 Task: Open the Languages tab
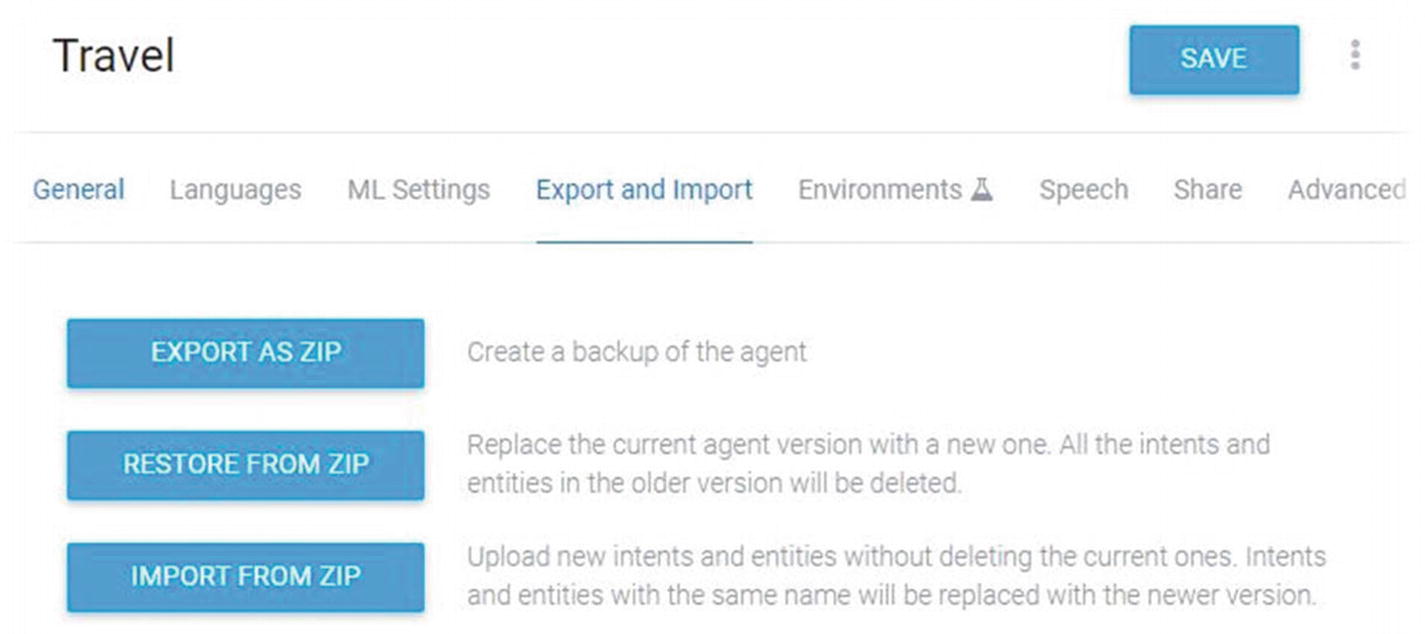tap(235, 189)
